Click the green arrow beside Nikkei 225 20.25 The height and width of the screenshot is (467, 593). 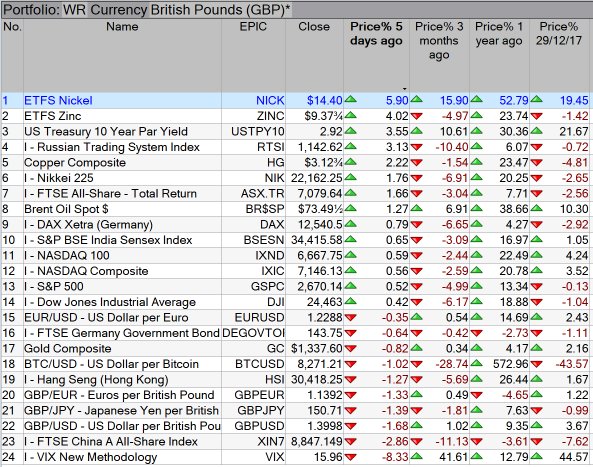click(477, 178)
